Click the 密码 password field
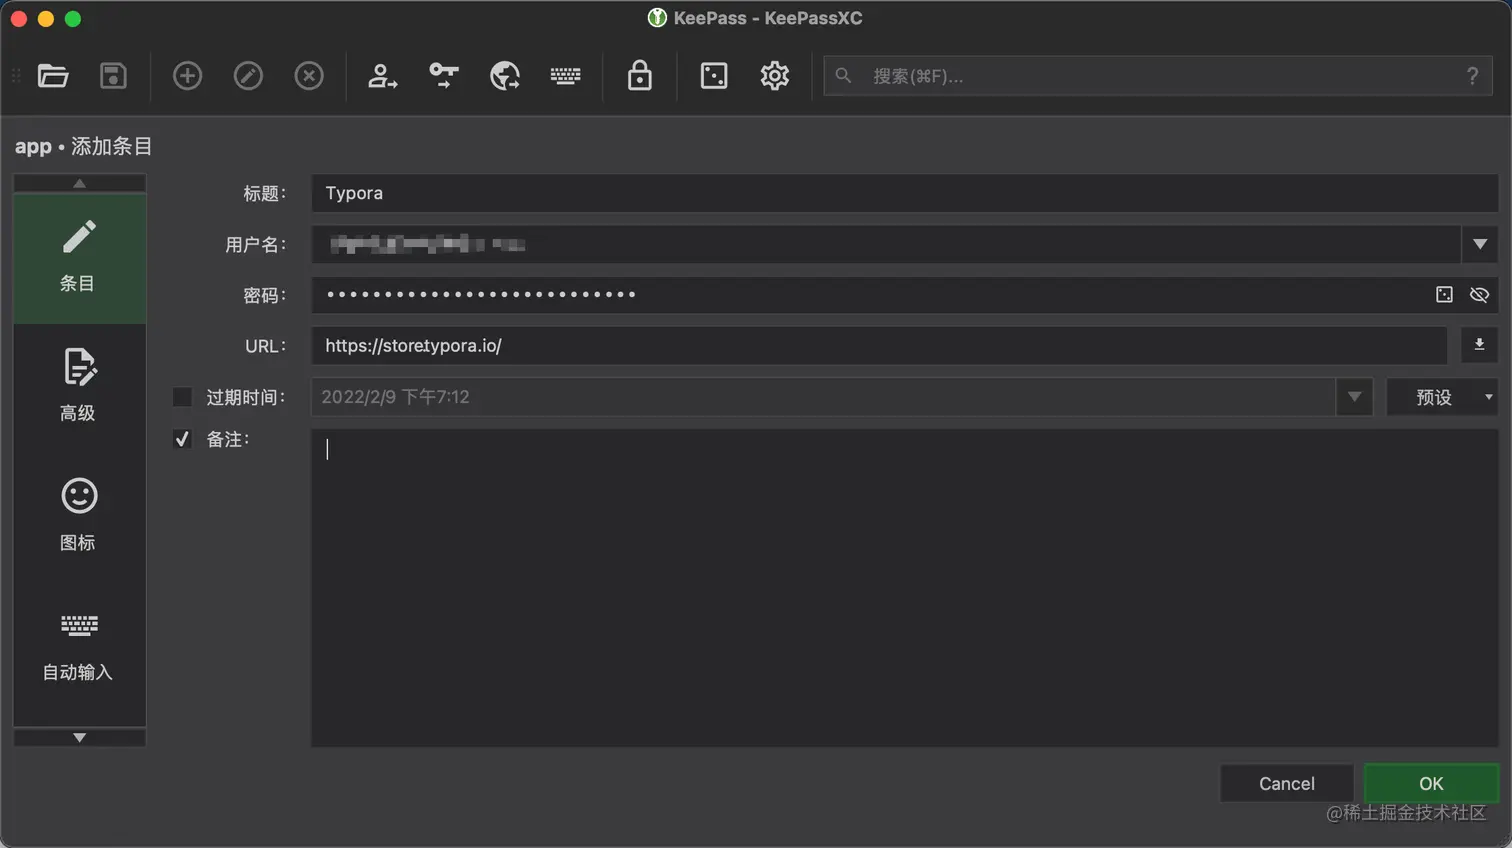Screen dimensions: 1512x848 tap(904, 295)
